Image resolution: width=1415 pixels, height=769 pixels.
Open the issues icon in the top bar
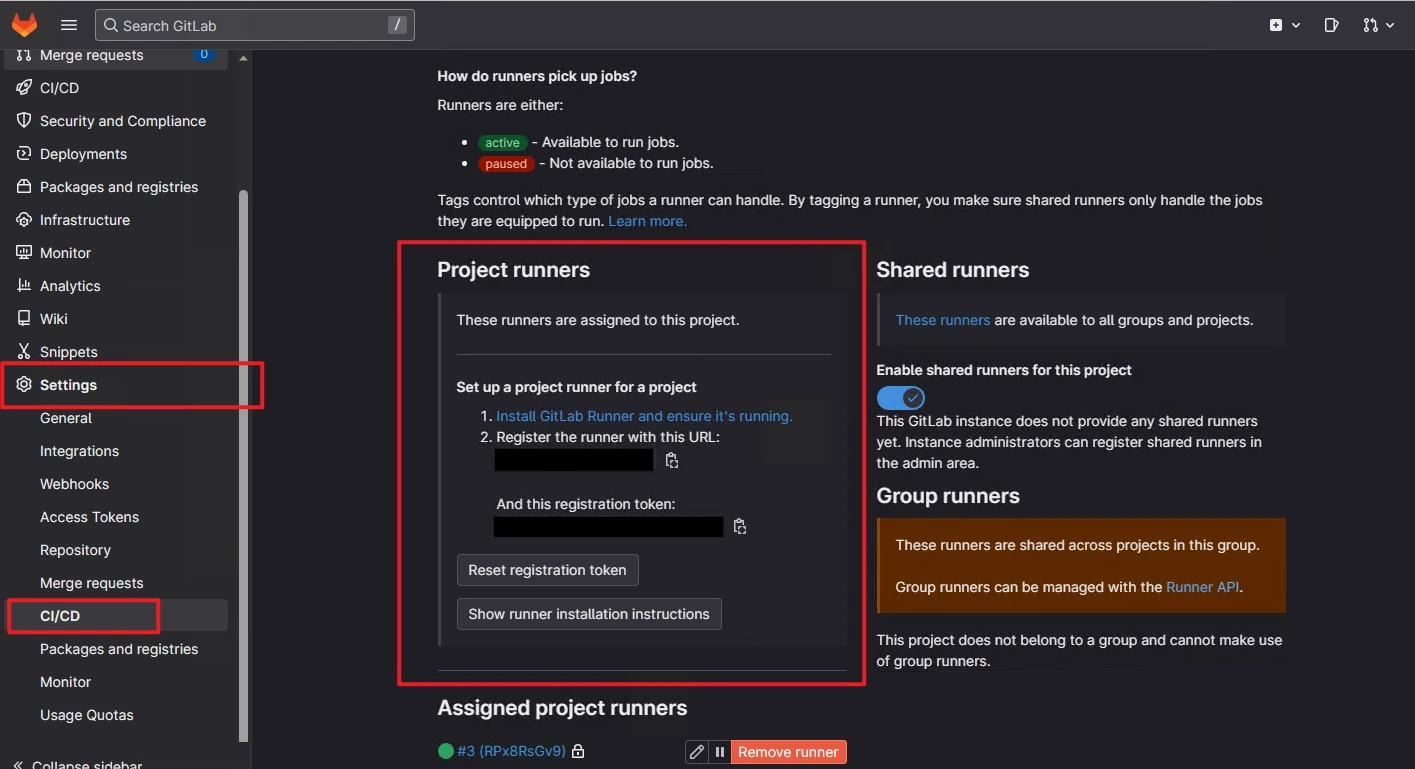(x=1331, y=25)
